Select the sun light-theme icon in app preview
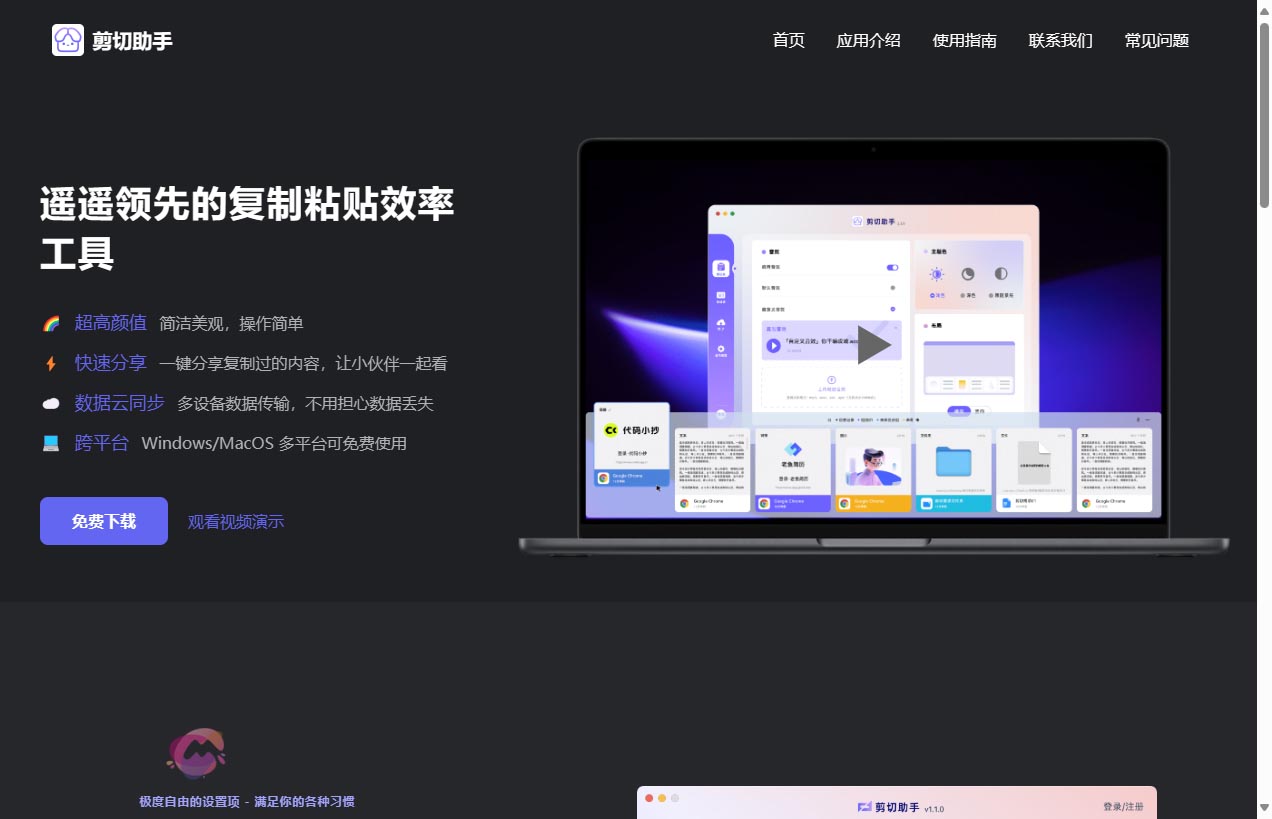Viewport: 1272px width, 819px height. tap(937, 274)
